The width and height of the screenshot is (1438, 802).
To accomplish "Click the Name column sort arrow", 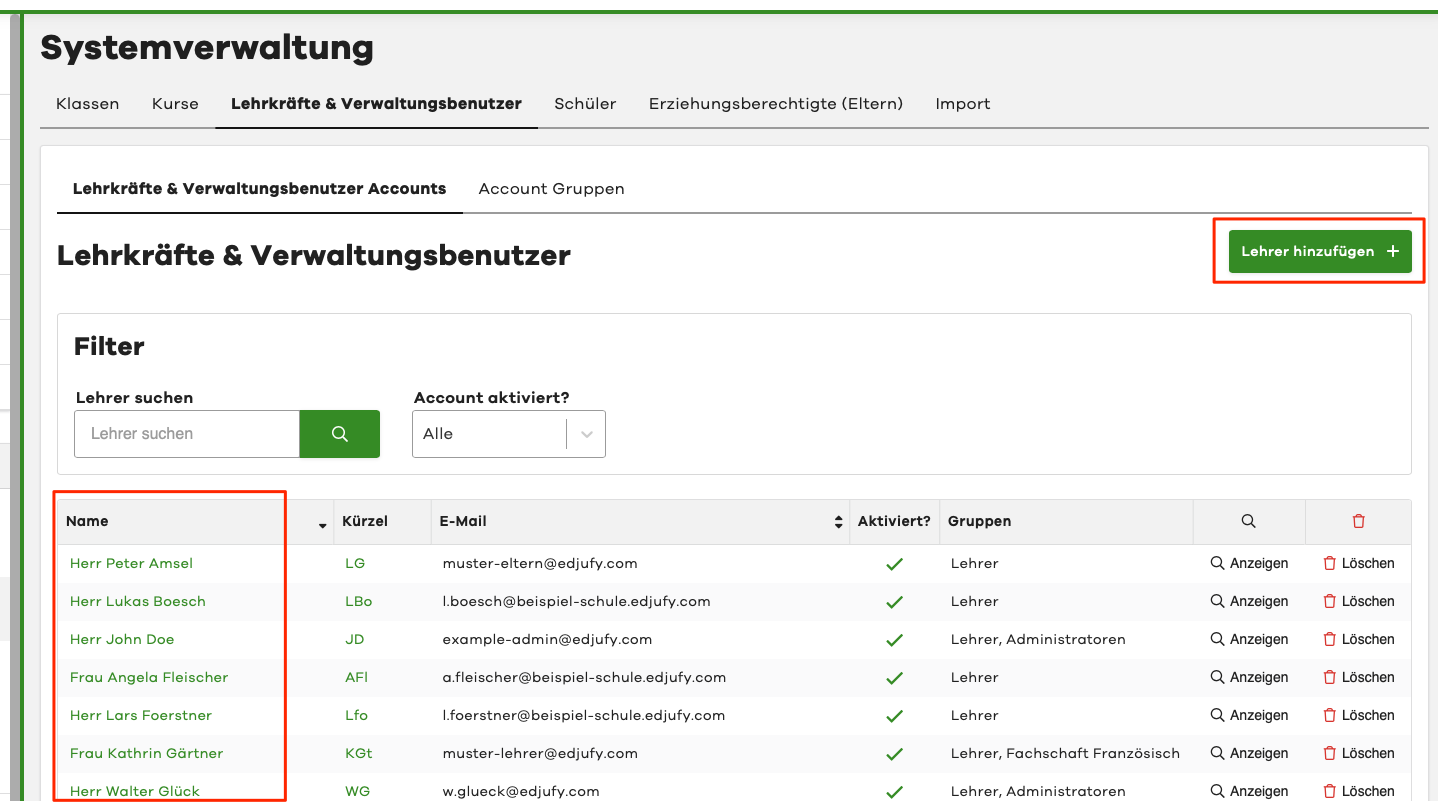I will pos(322,525).
